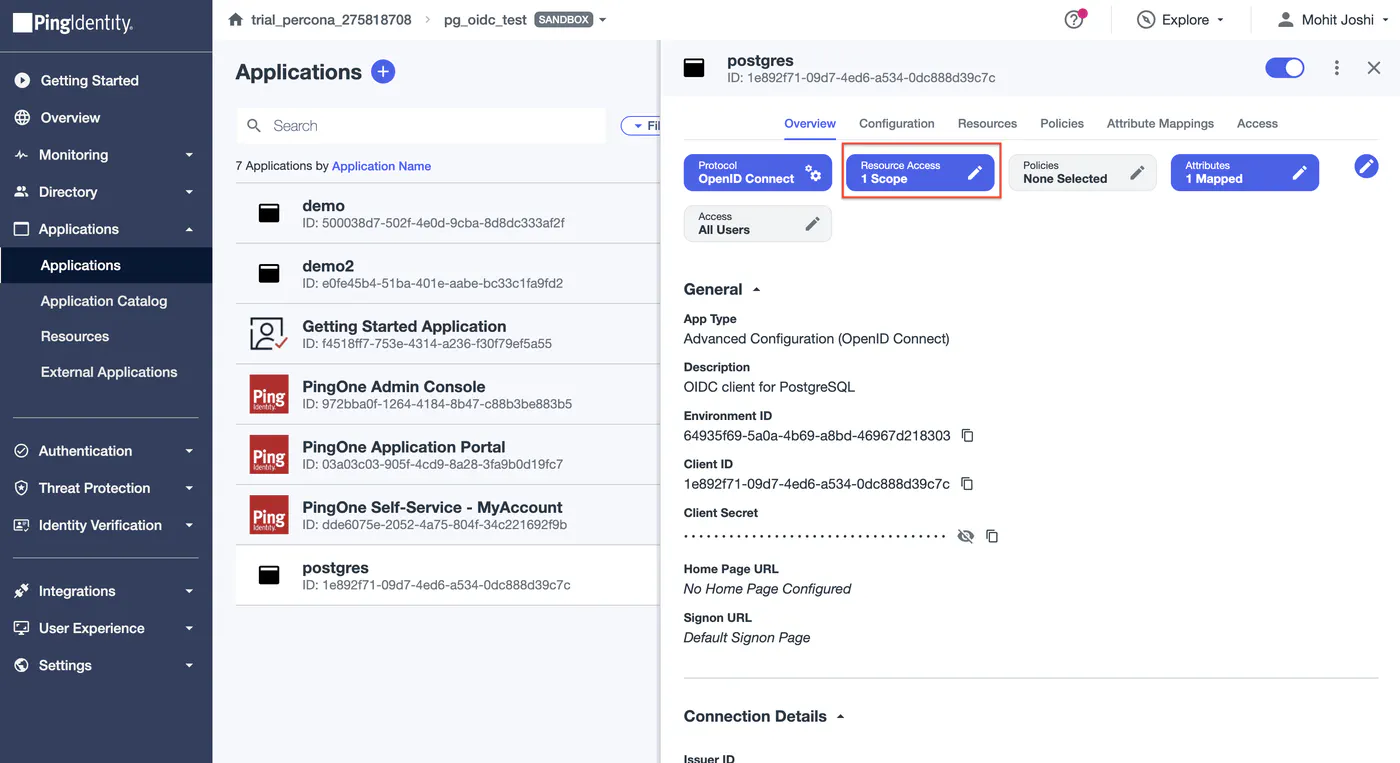
Task: Toggle the postgres application enabled switch
Action: tap(1285, 68)
